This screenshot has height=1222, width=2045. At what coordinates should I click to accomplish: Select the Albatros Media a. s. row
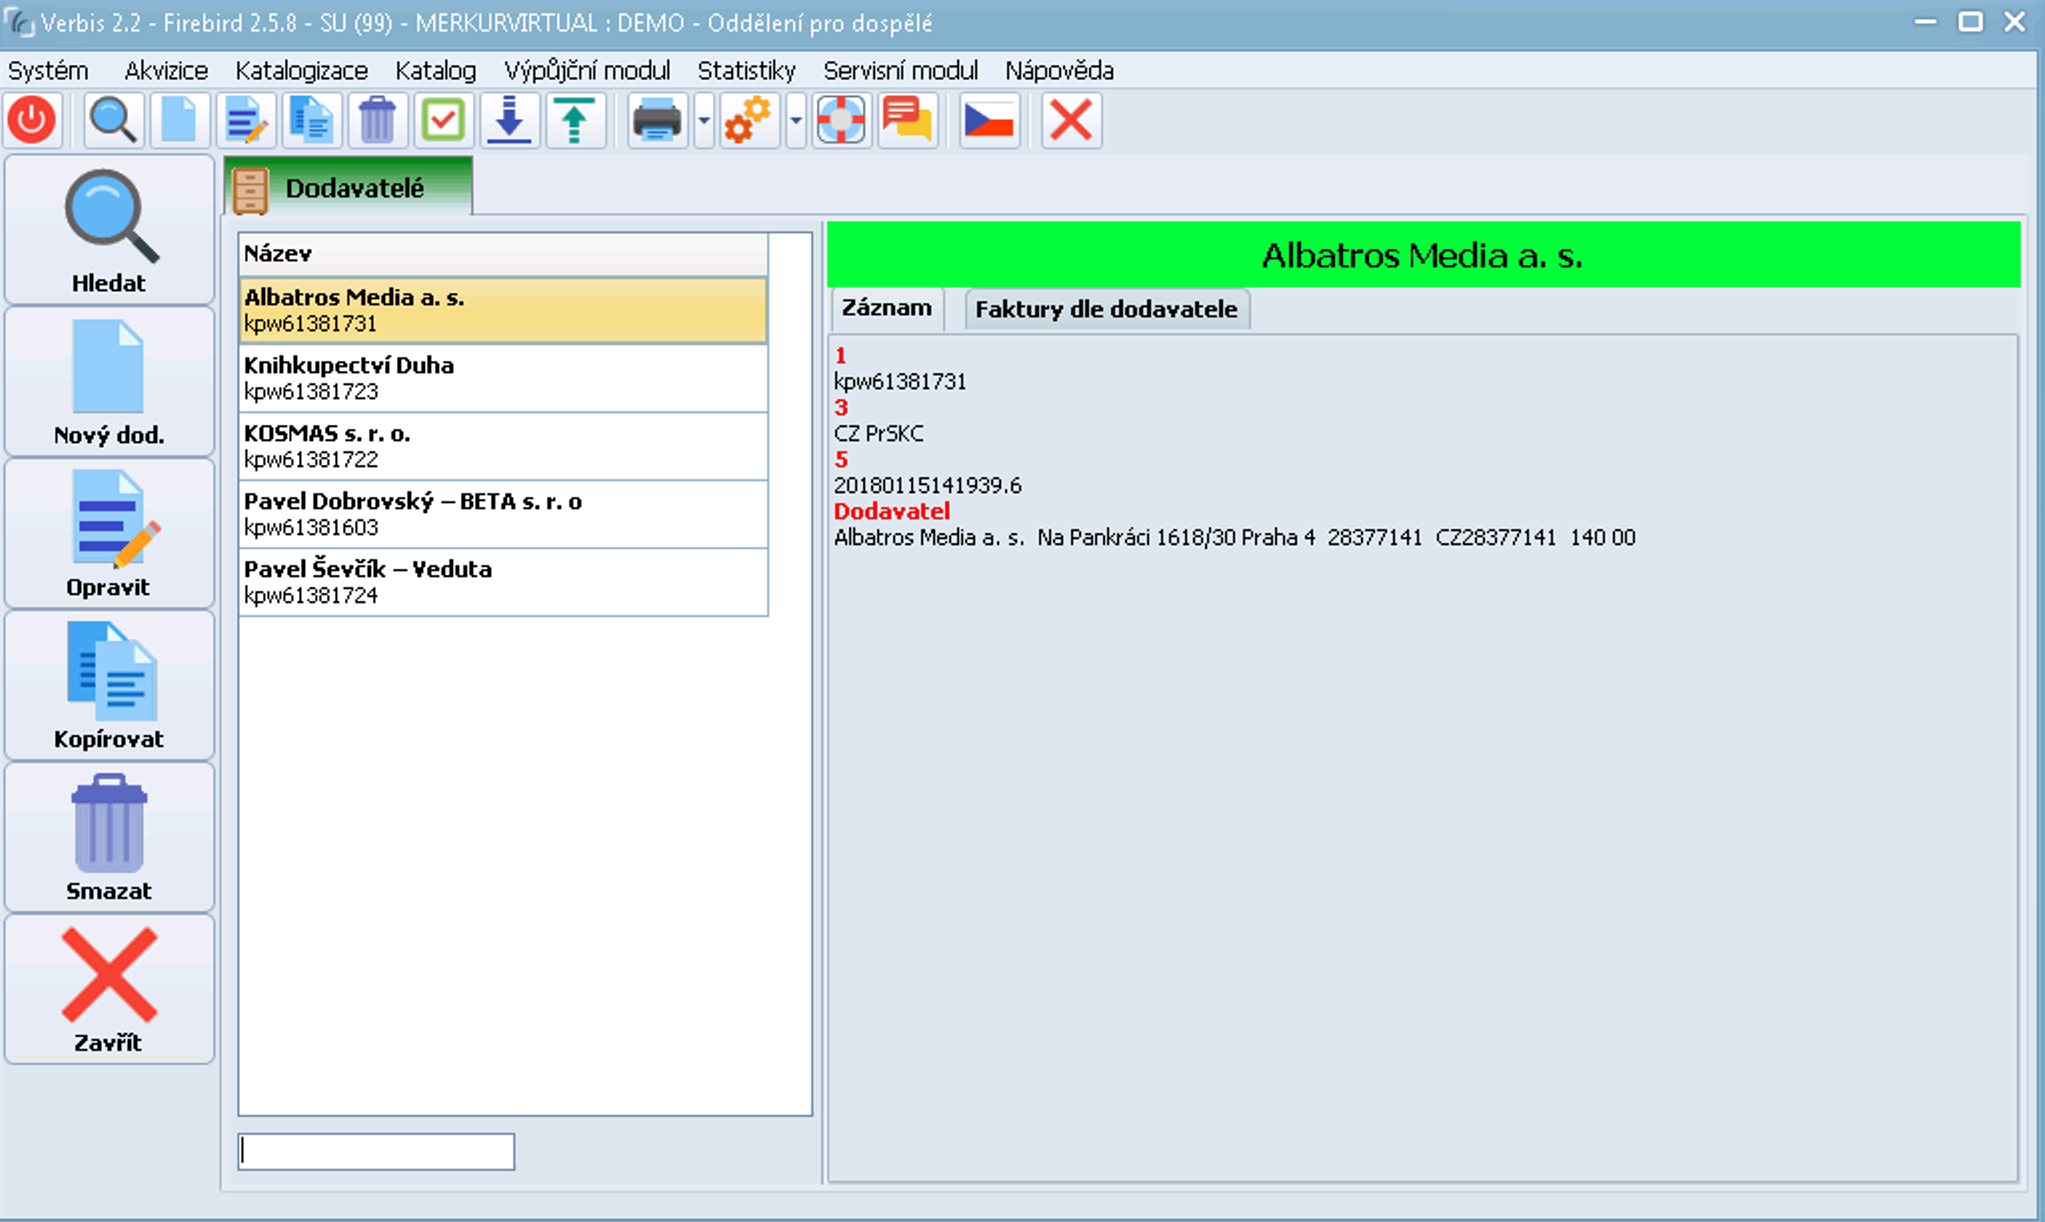(x=503, y=310)
